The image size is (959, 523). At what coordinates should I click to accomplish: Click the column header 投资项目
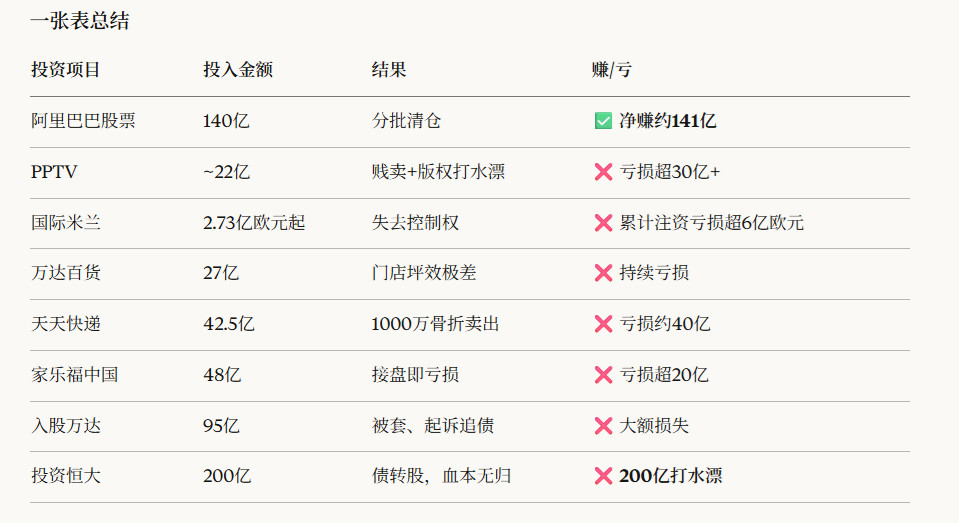pos(65,70)
